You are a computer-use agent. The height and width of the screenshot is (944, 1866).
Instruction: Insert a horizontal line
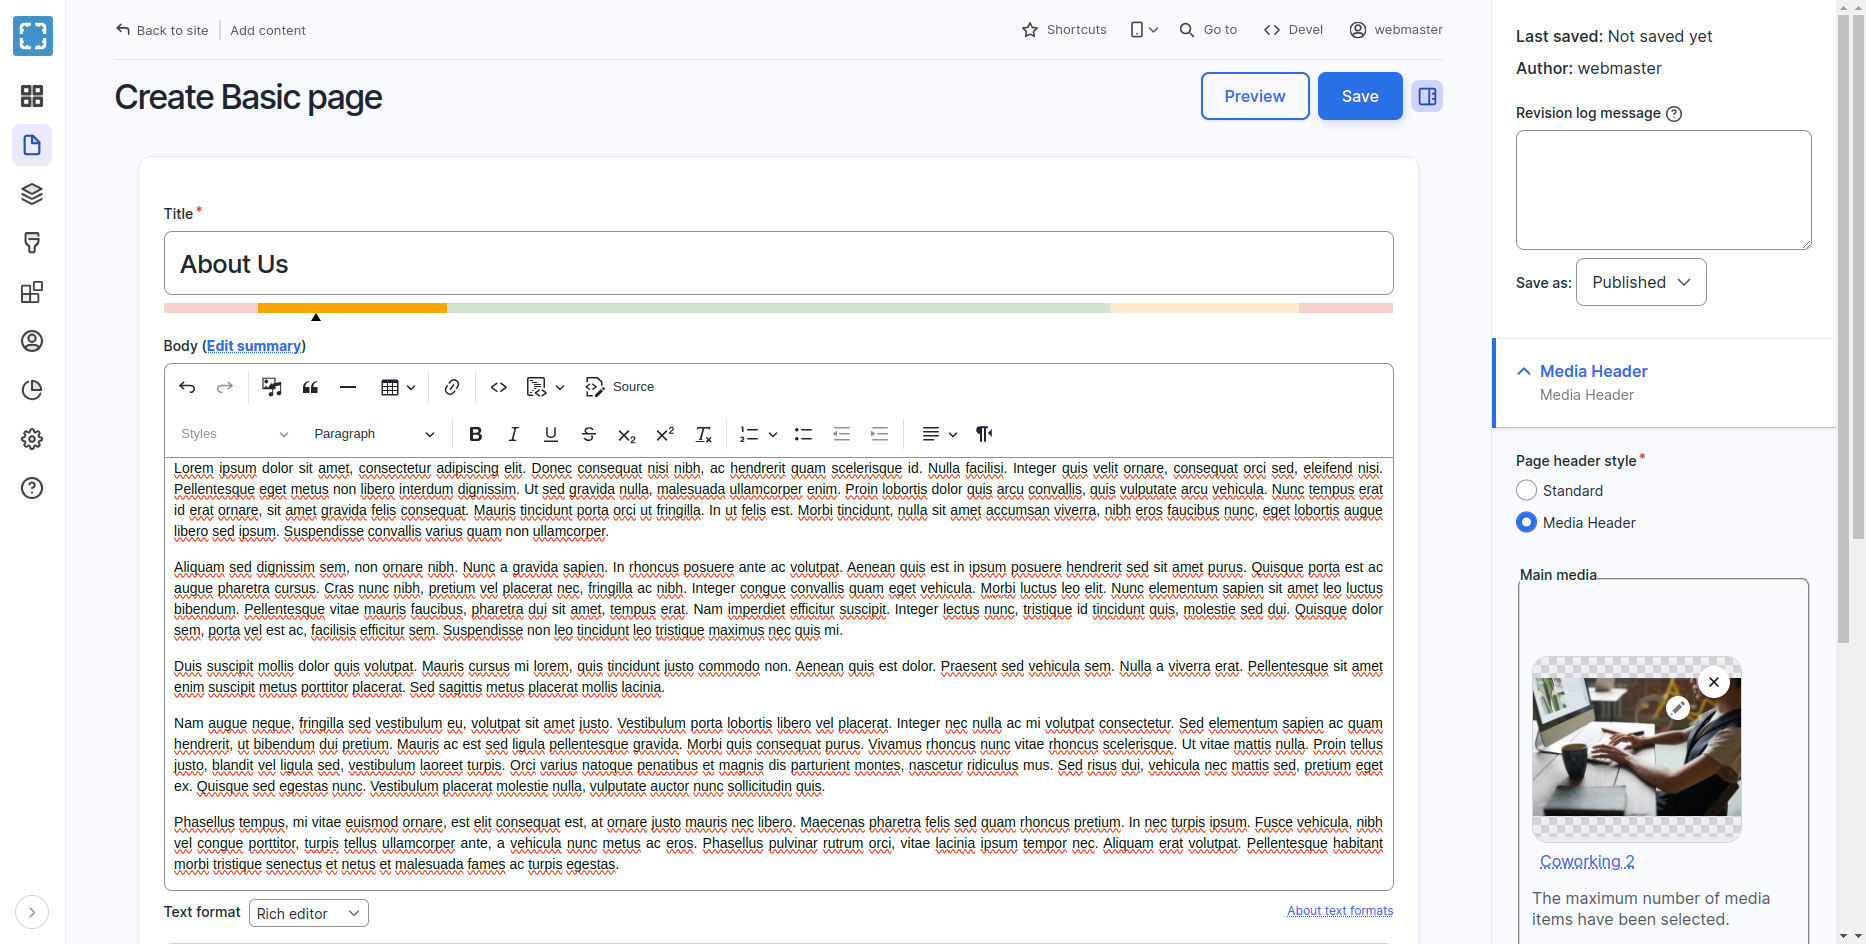(x=348, y=387)
